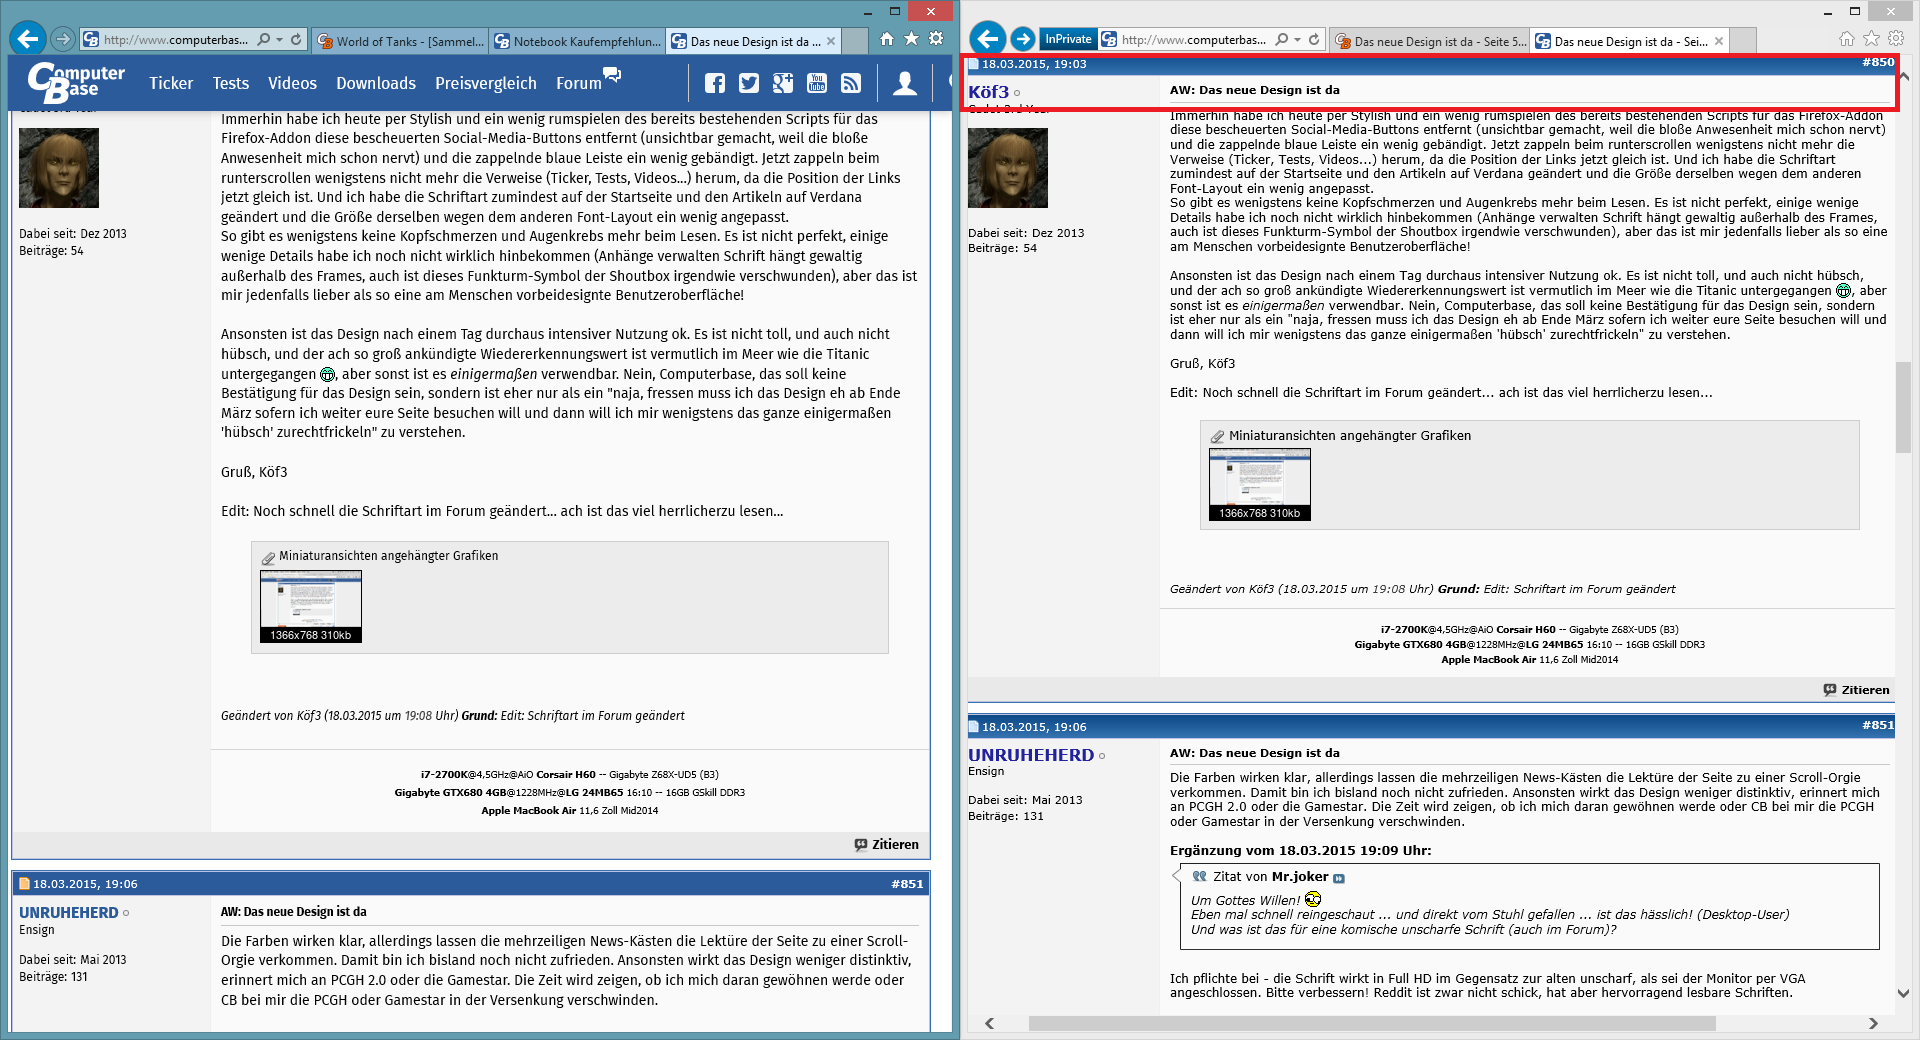Select 'Das neue Design ist da' tab in left window
The height and width of the screenshot is (1040, 1920).
[755, 41]
